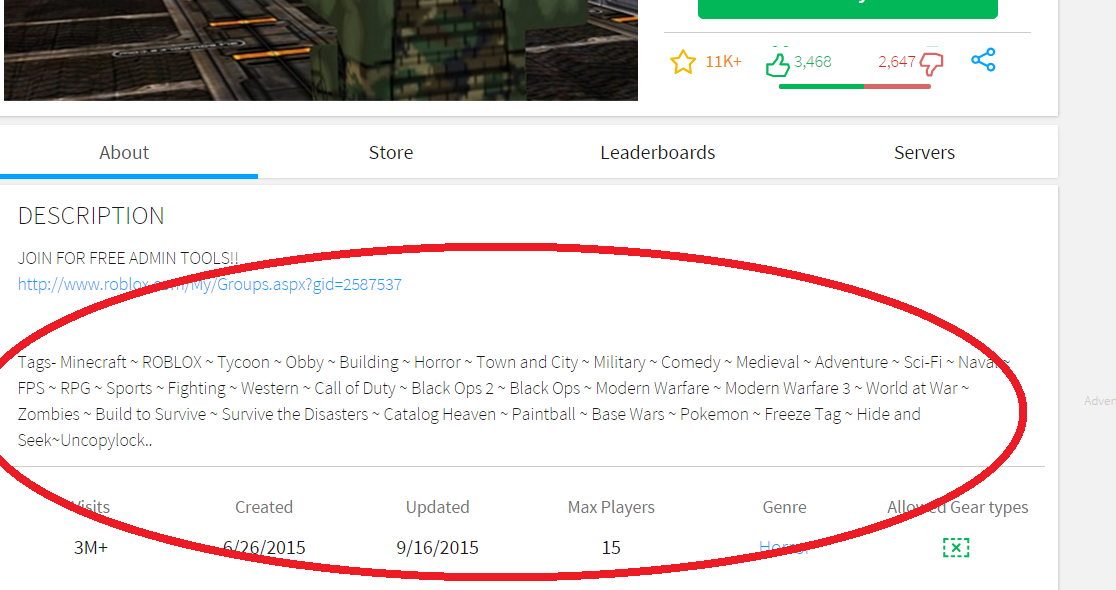Click the 11K+ favorites count
The width and height of the screenshot is (1116, 590).
tap(723, 62)
